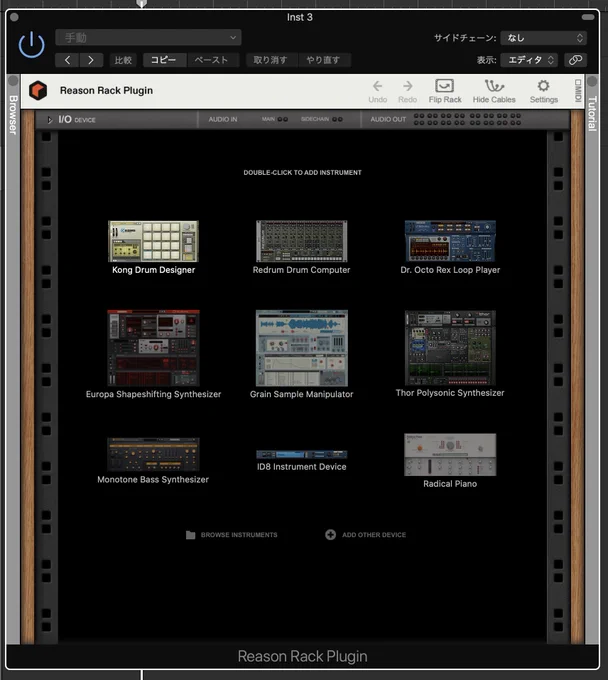
Task: Click the Redrum Drum Computer text label
Action: point(301,270)
